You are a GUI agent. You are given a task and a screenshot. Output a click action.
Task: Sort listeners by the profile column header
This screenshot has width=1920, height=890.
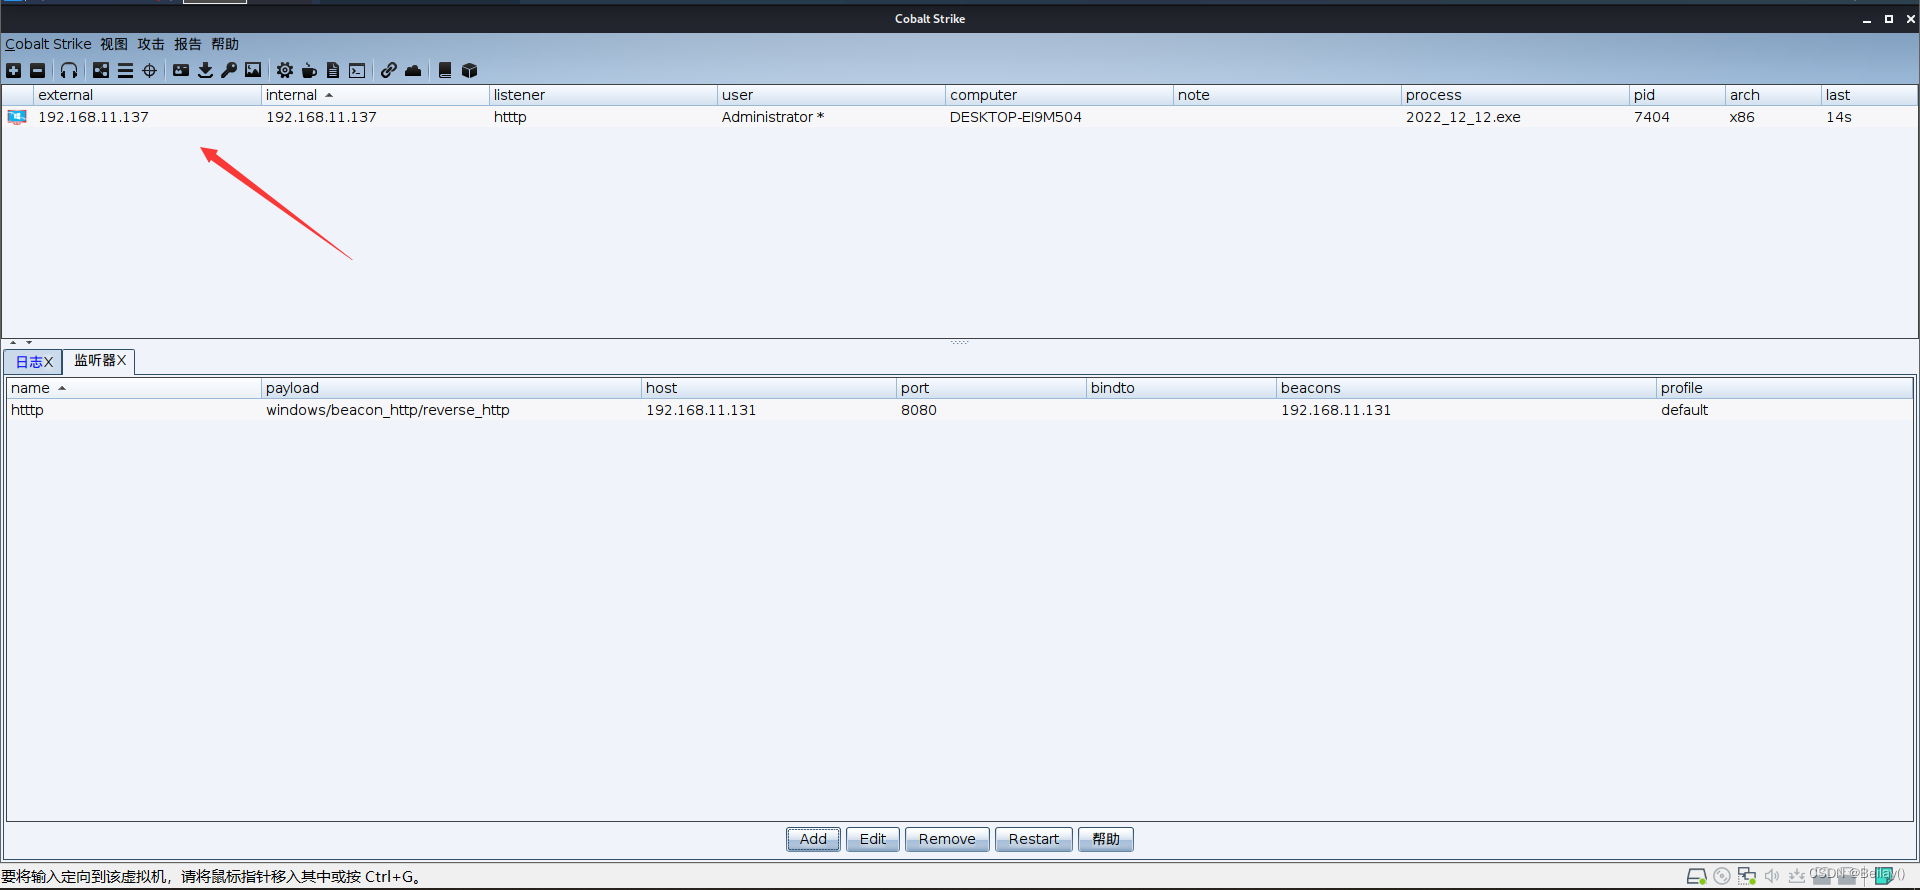coord(1784,388)
